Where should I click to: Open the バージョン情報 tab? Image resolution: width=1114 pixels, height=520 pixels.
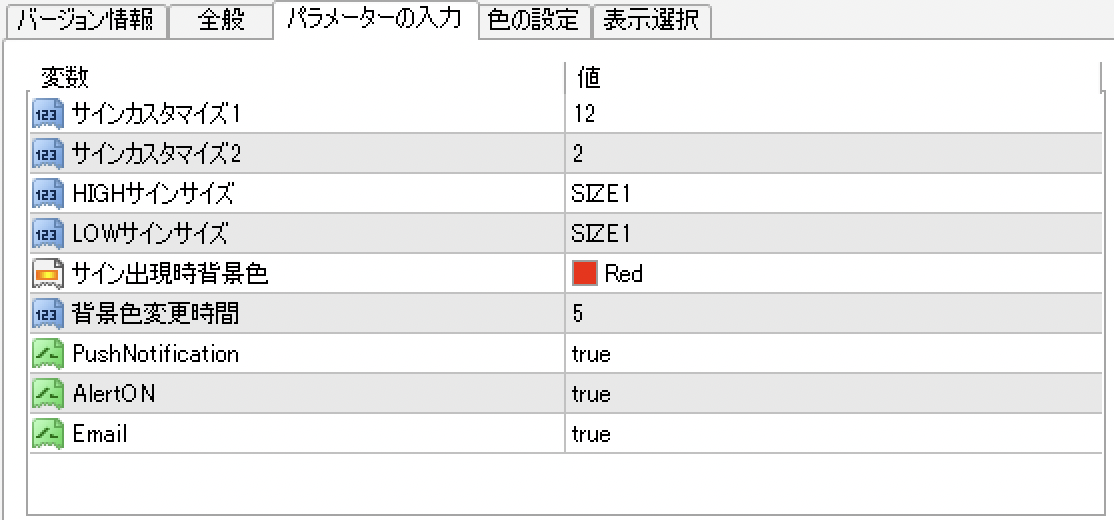click(x=84, y=21)
